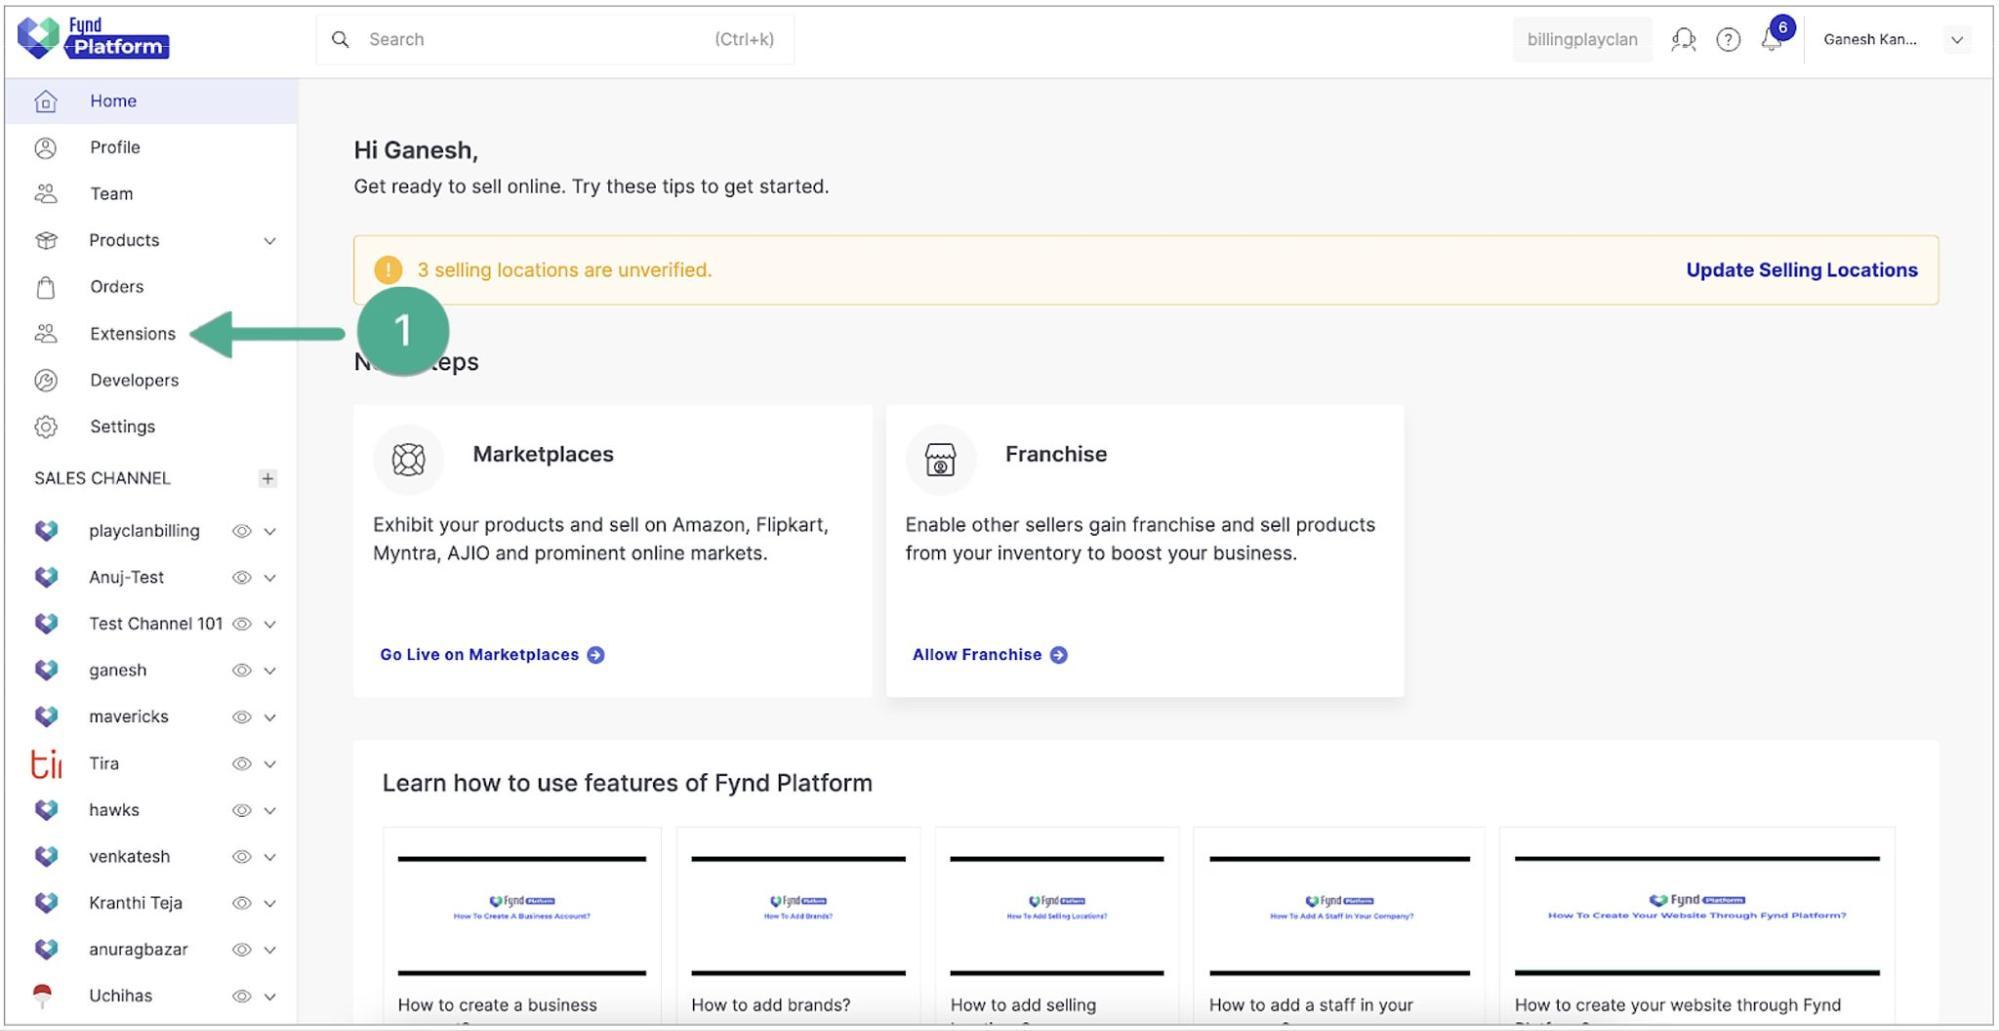This screenshot has height=1031, width=1999.
Task: Open Profile in sidebar
Action: click(x=115, y=148)
